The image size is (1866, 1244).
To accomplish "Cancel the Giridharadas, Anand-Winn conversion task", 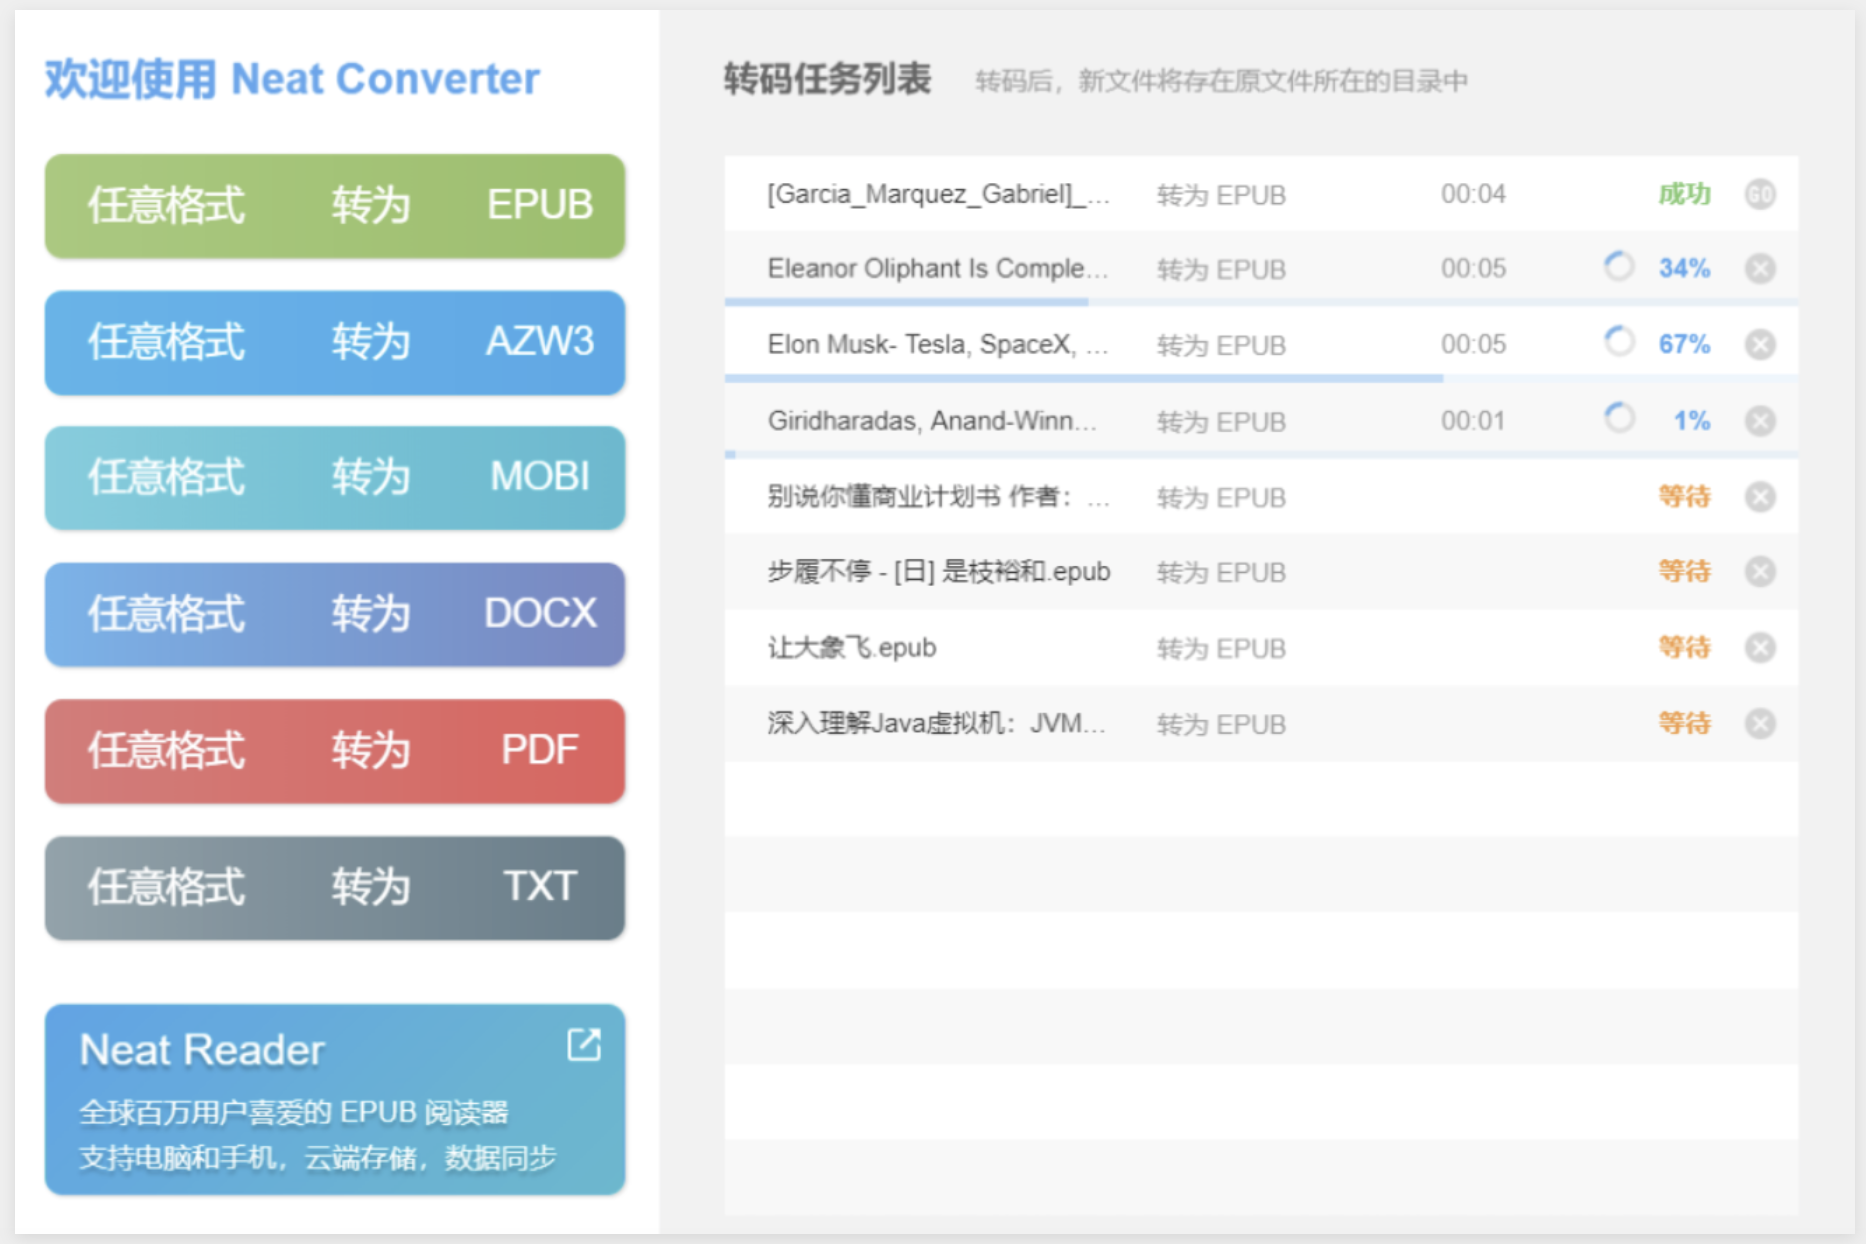I will coord(1761,419).
